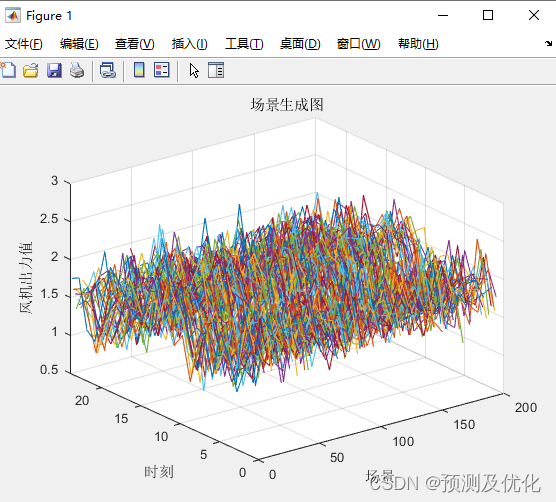This screenshot has height=502, width=556.
Task: Click the axis label 时刻
Action: click(x=159, y=472)
